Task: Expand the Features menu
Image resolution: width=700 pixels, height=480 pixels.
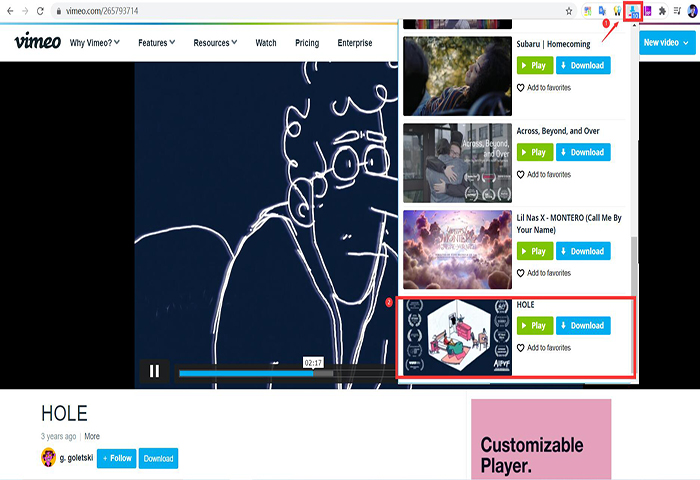Action: 157,43
